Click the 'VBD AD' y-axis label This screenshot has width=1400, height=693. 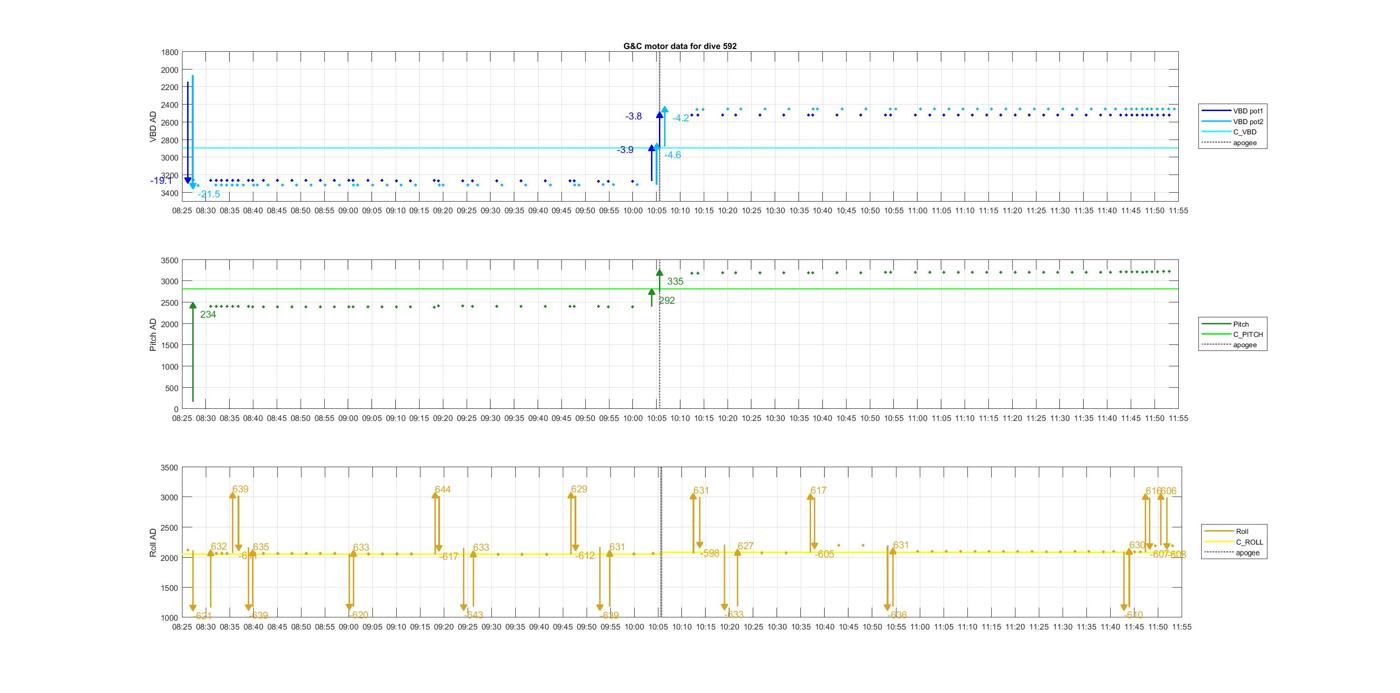pos(154,126)
